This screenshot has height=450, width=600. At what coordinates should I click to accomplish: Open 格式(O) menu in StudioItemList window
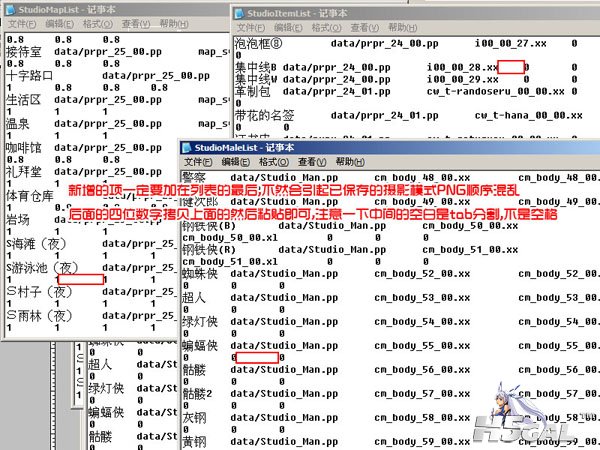(326, 28)
